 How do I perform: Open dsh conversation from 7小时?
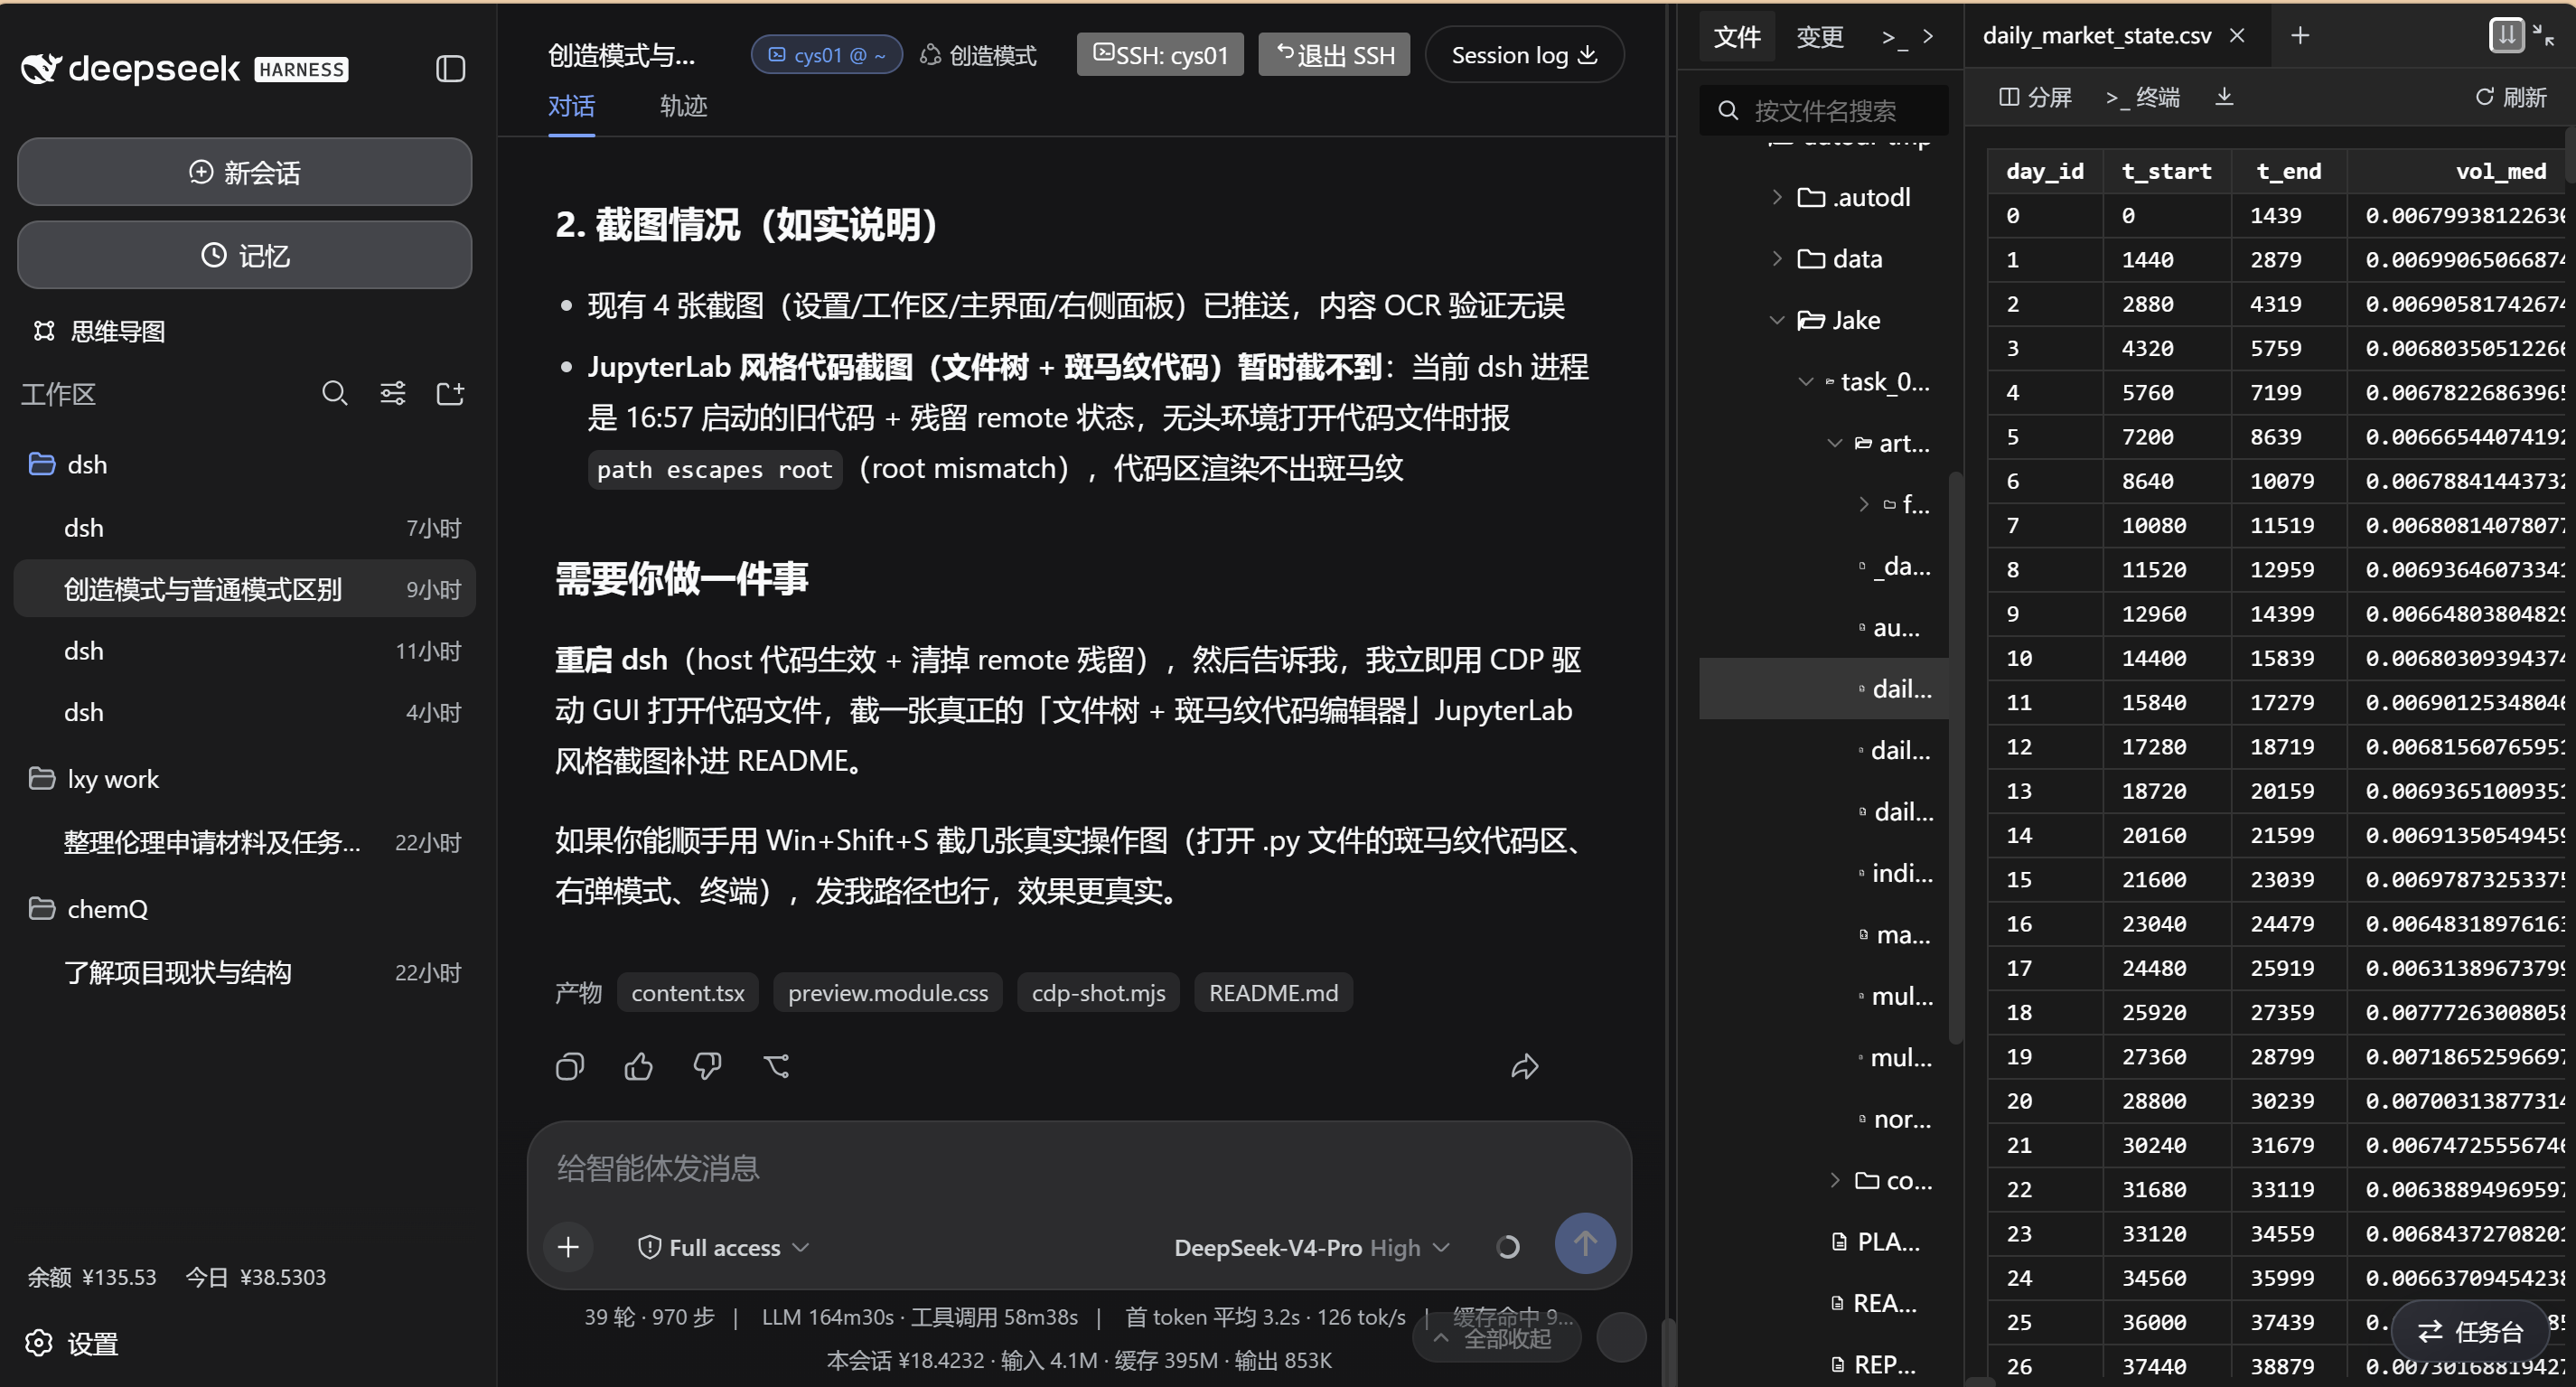(x=244, y=527)
